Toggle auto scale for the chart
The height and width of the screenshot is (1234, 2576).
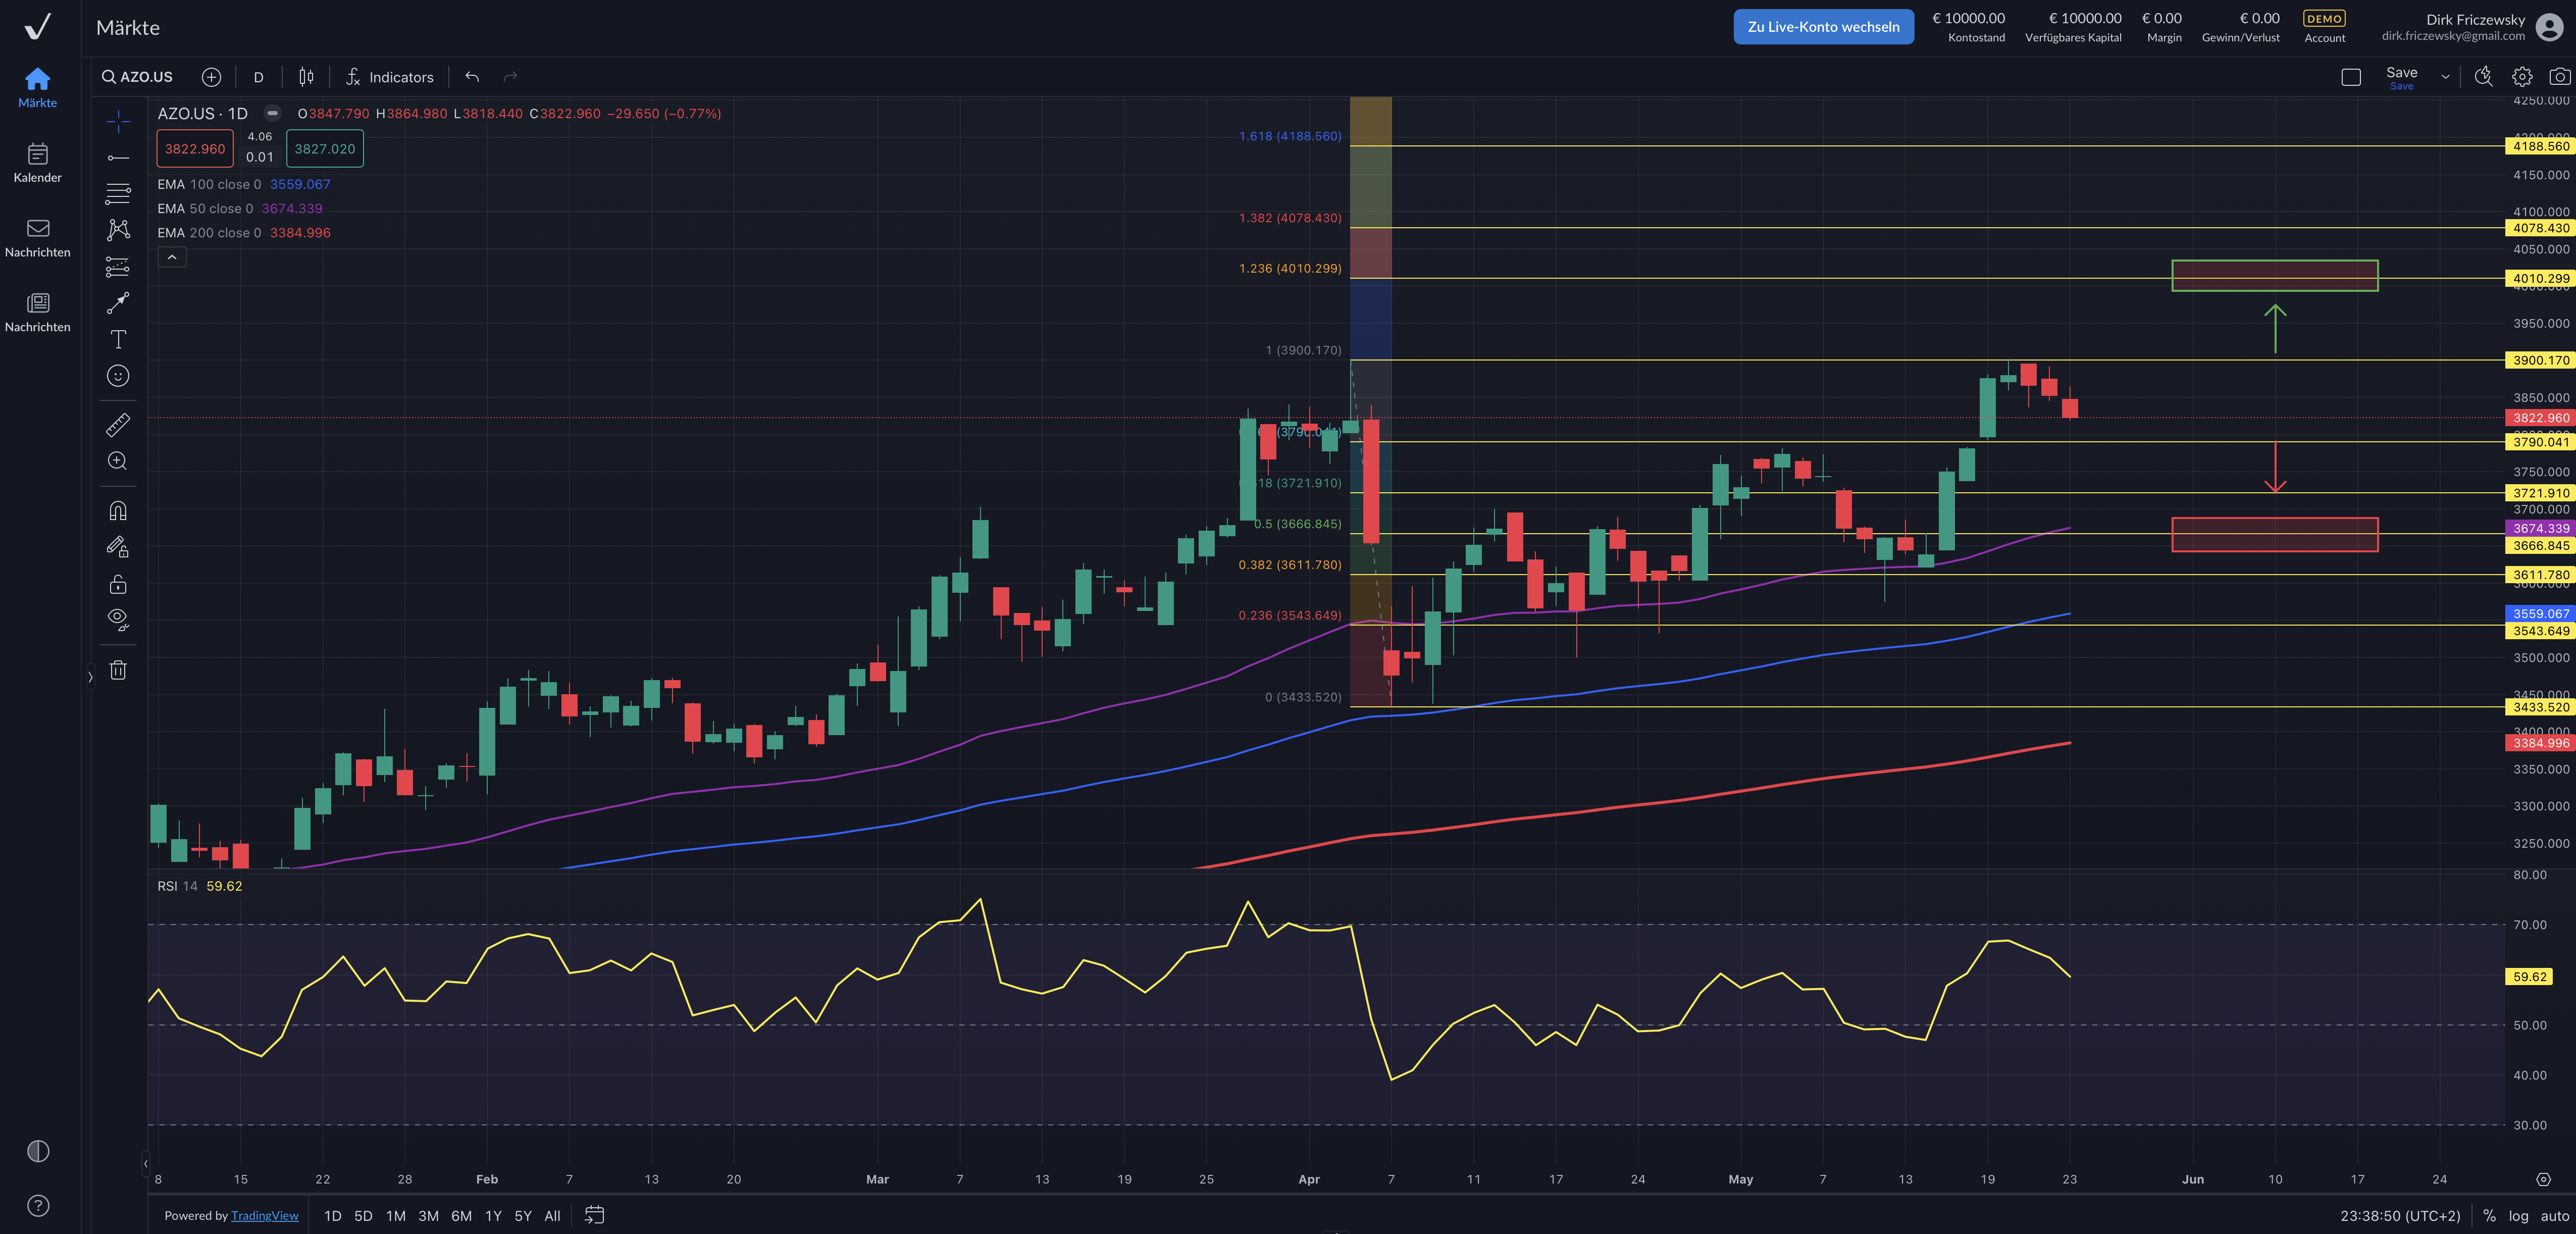point(2554,1216)
